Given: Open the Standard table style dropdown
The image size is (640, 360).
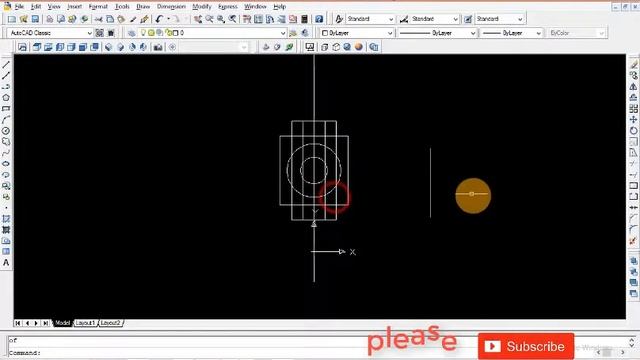Looking at the screenshot, I should 520,19.
